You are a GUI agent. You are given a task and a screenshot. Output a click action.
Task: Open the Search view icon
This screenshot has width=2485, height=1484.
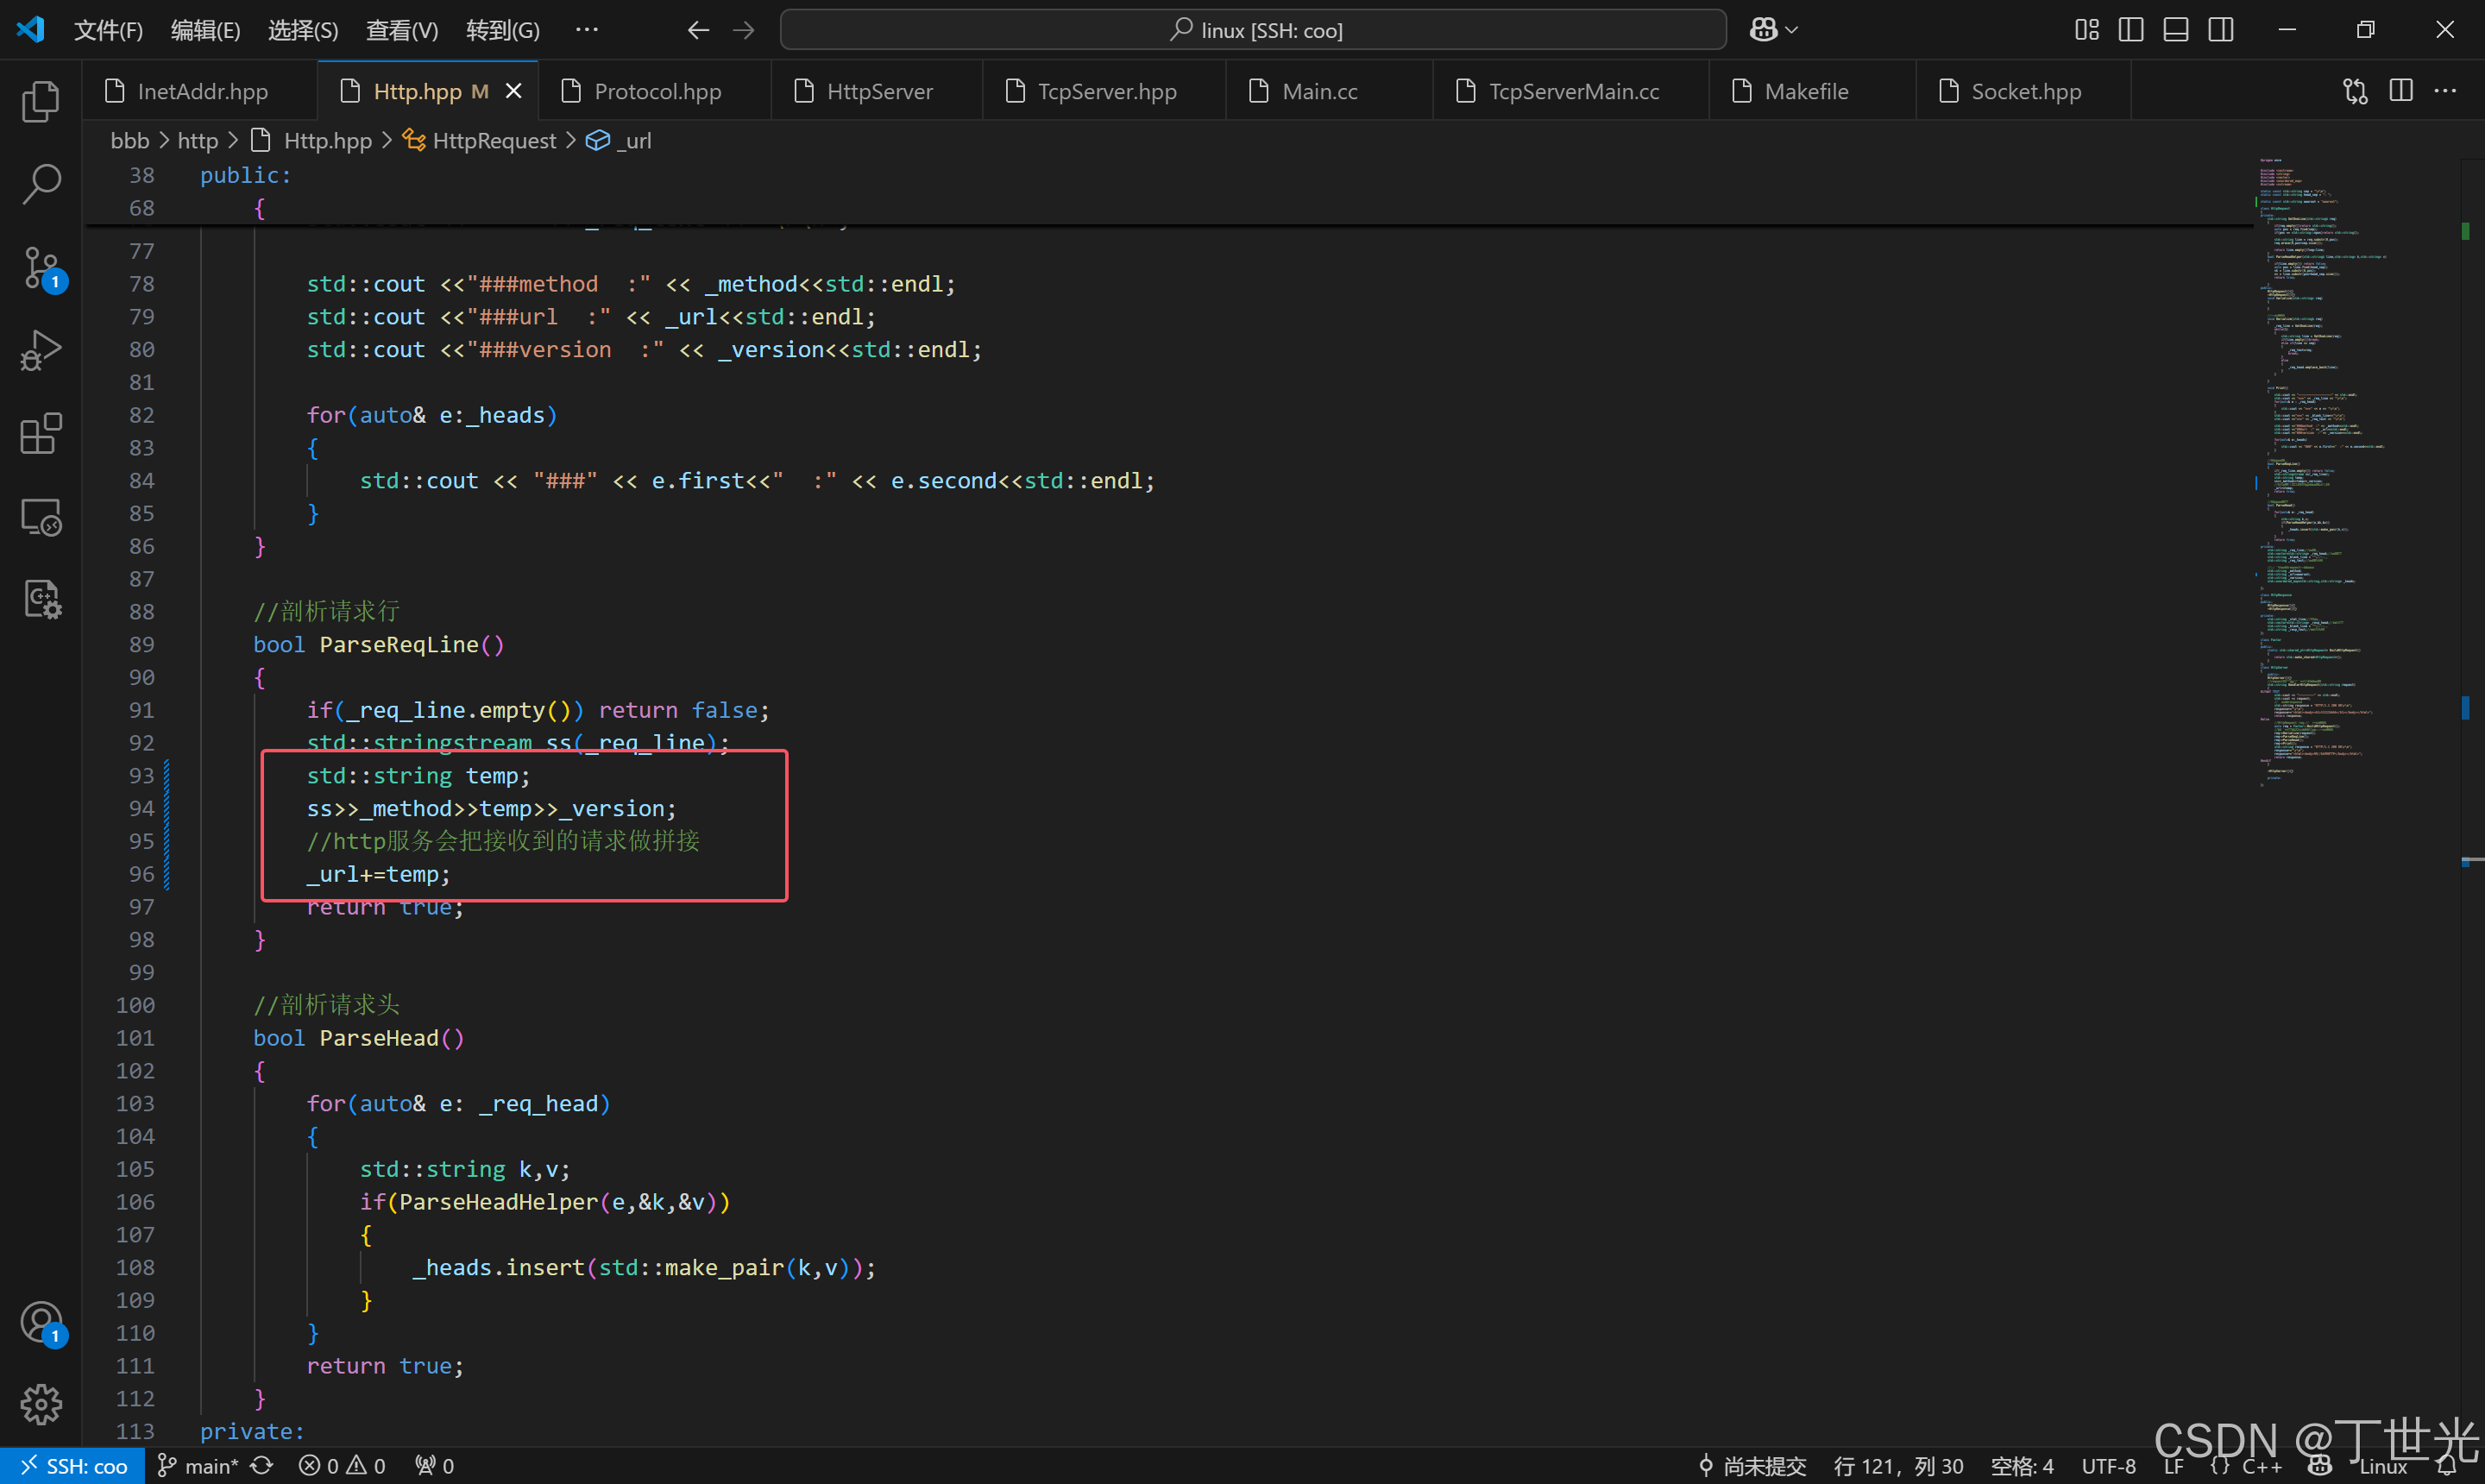[x=40, y=184]
